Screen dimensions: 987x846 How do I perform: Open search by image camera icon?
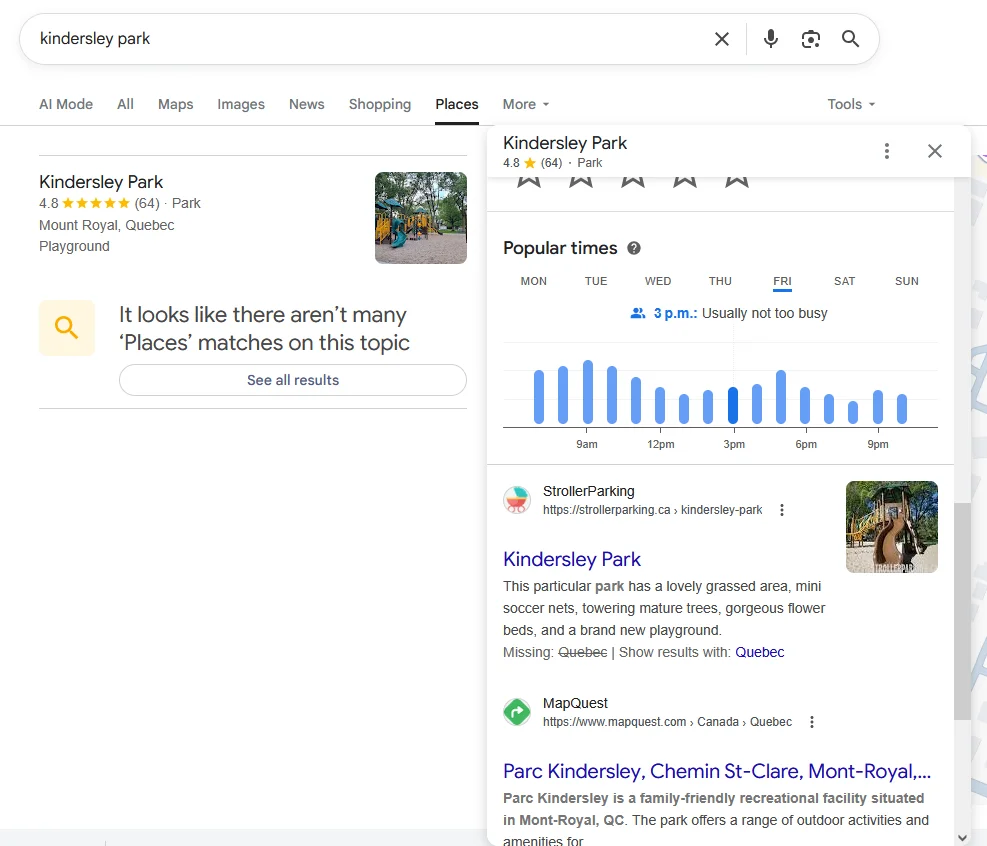click(811, 39)
